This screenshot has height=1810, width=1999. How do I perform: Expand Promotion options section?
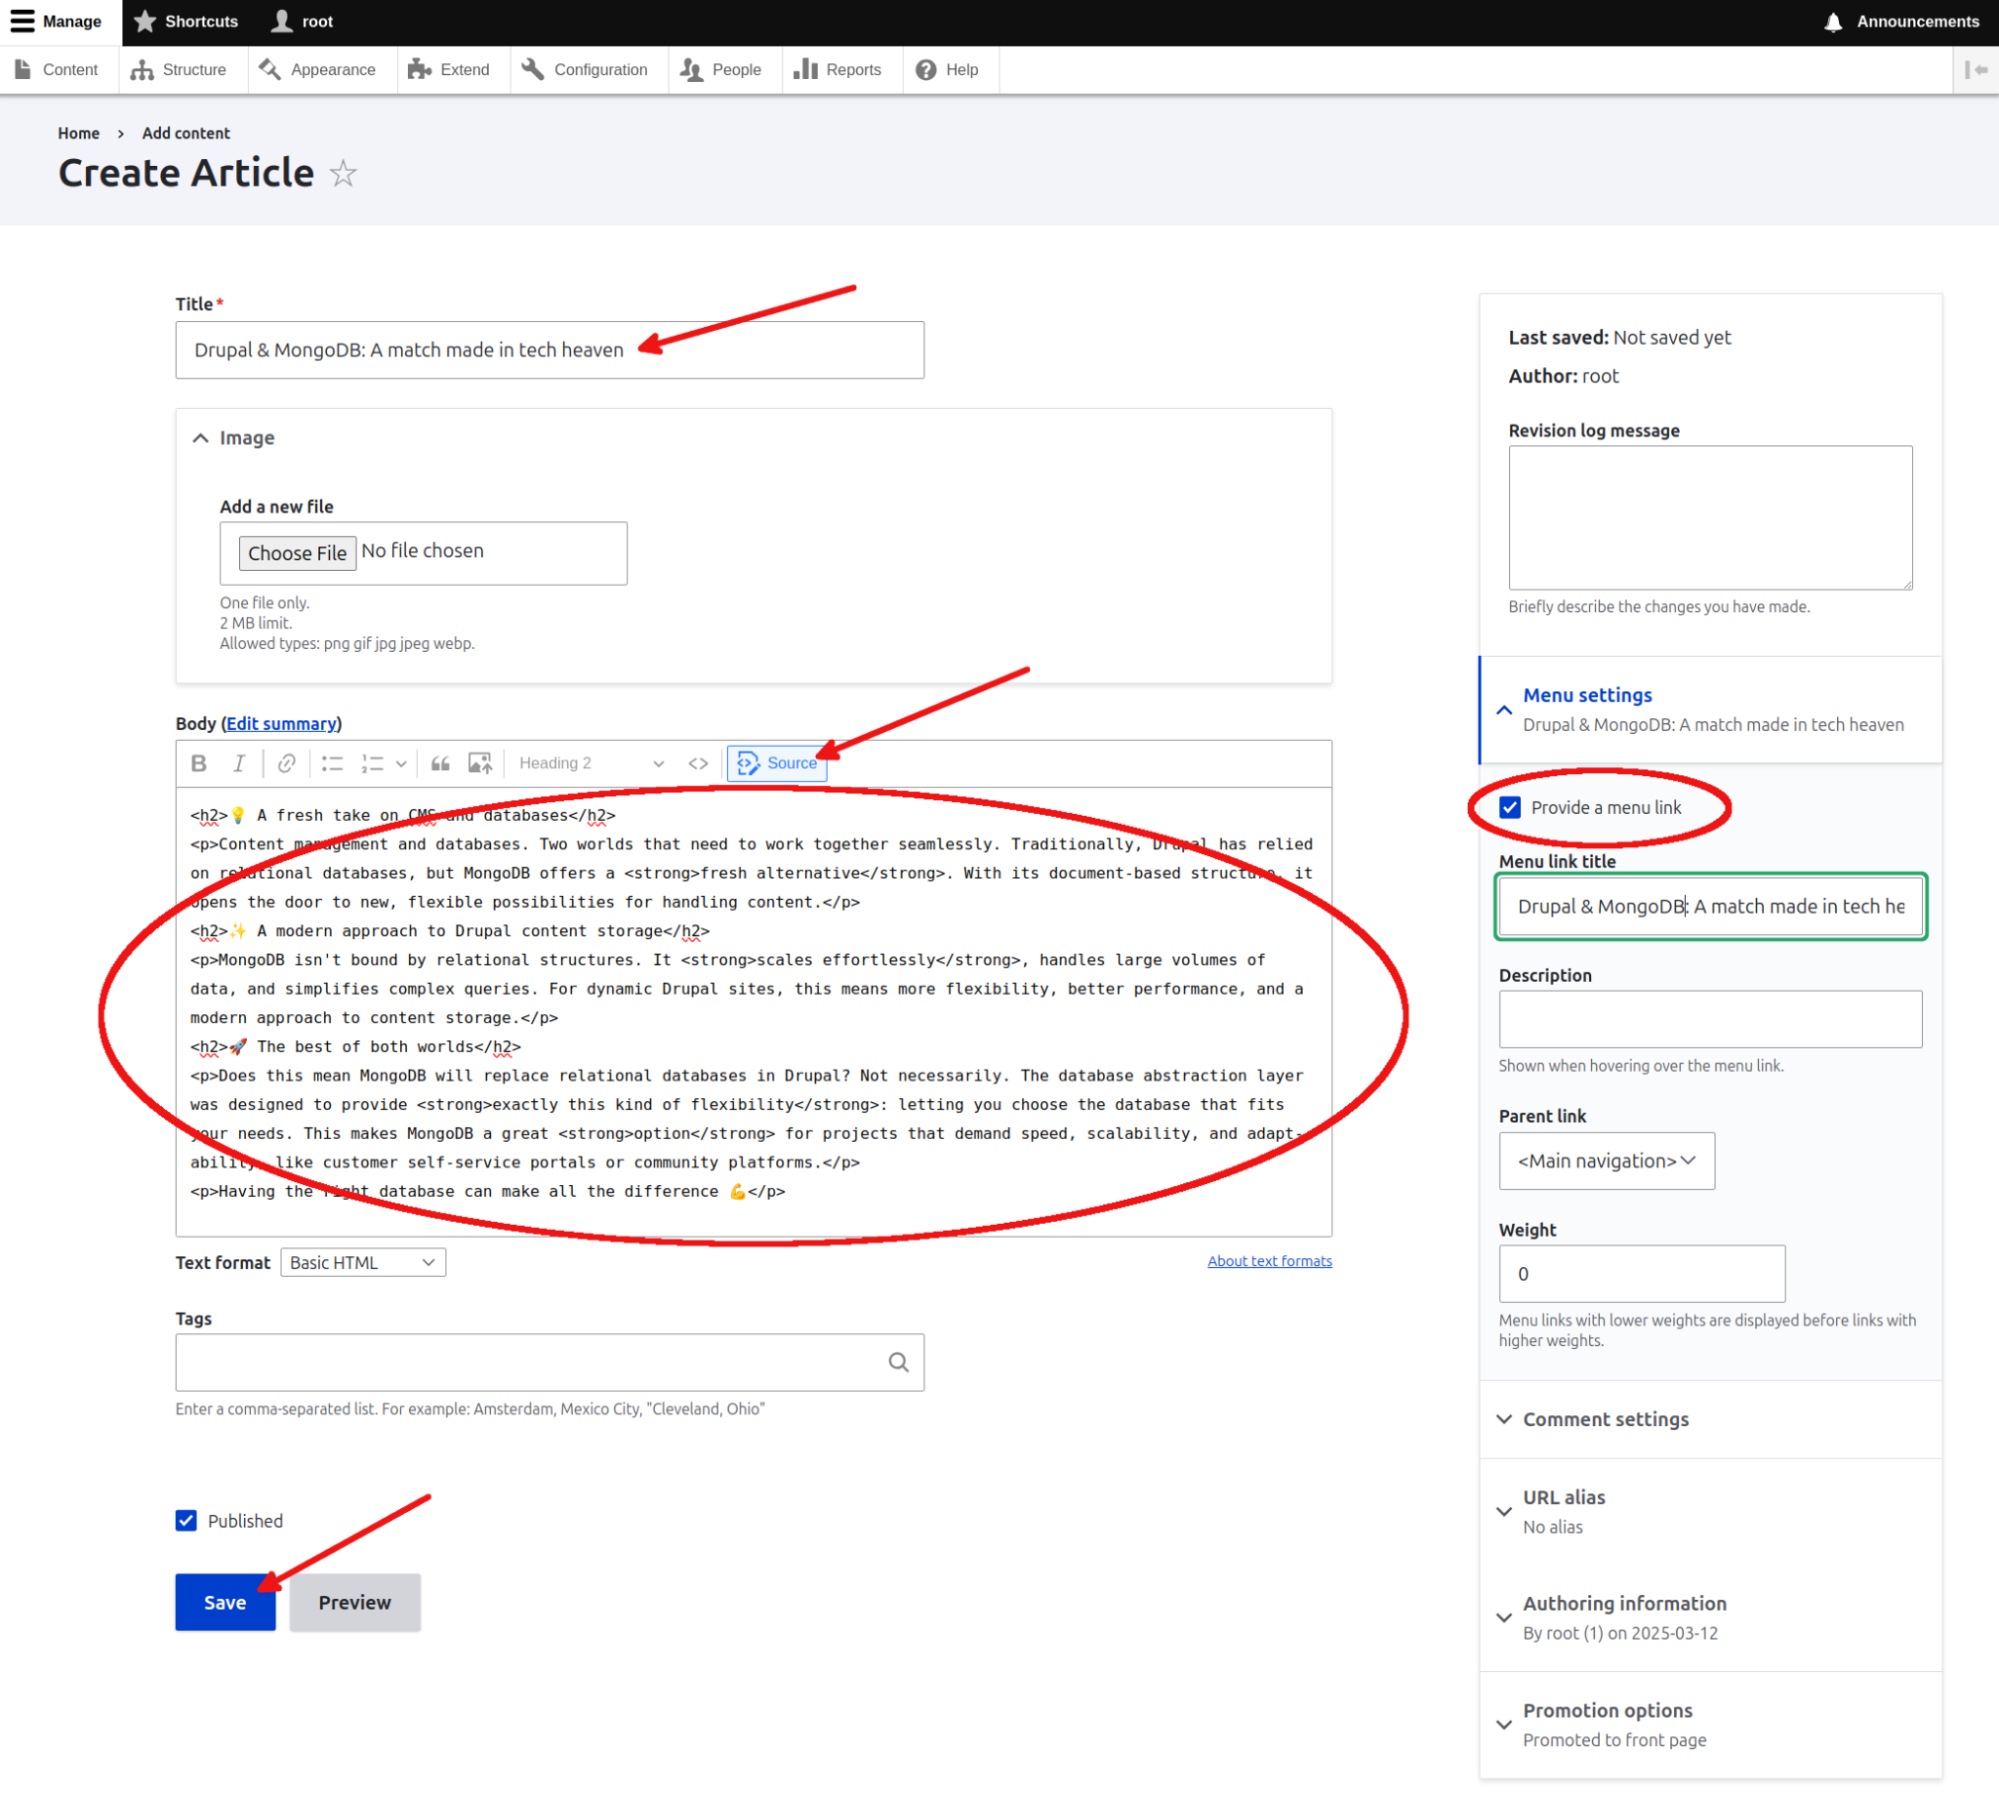point(1710,1725)
